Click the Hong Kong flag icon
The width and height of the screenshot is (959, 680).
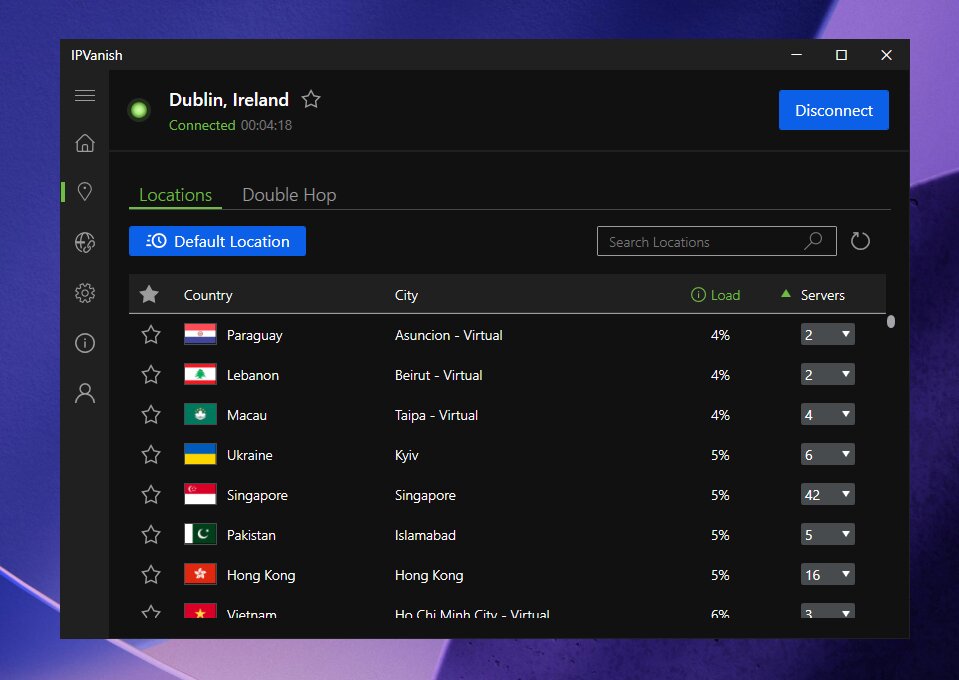200,574
